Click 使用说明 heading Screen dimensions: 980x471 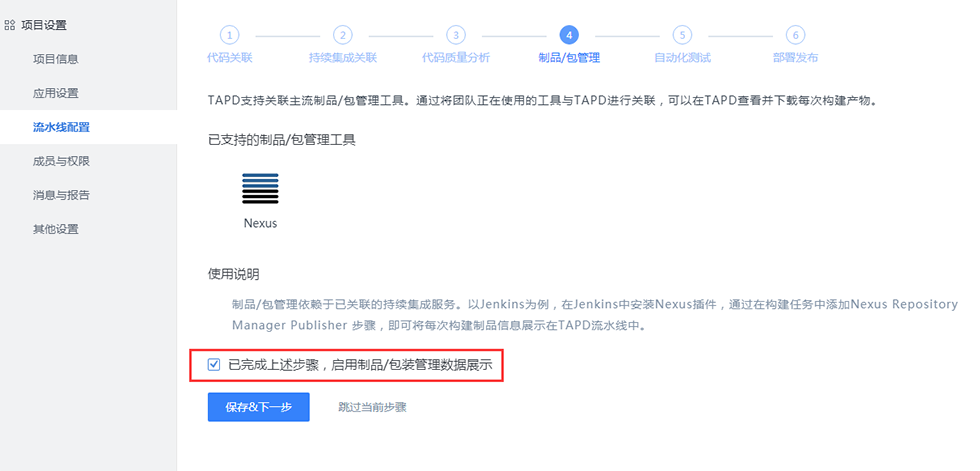[233, 274]
